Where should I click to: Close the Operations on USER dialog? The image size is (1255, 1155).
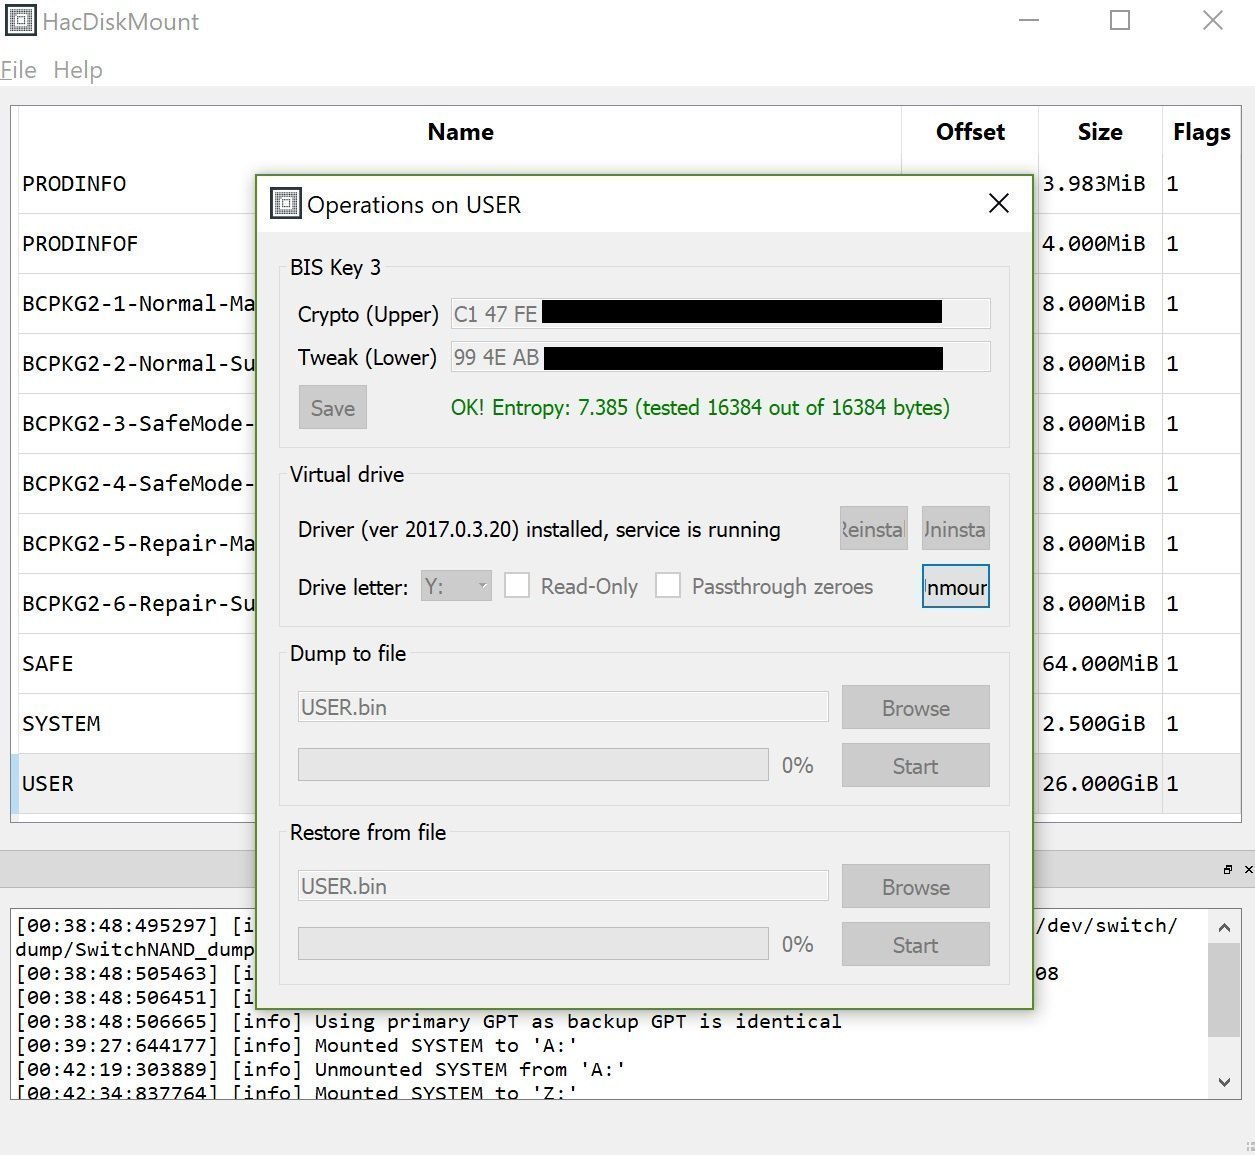[998, 203]
